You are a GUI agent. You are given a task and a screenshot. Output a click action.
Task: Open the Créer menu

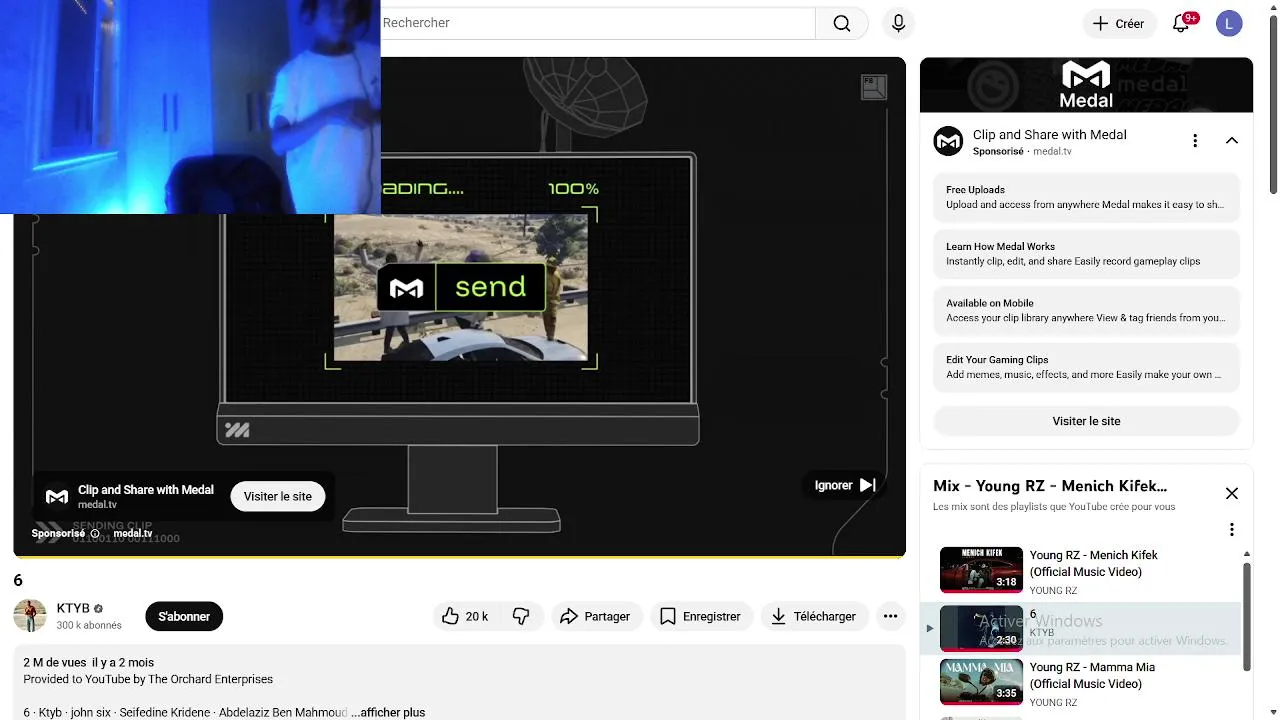pos(1119,23)
